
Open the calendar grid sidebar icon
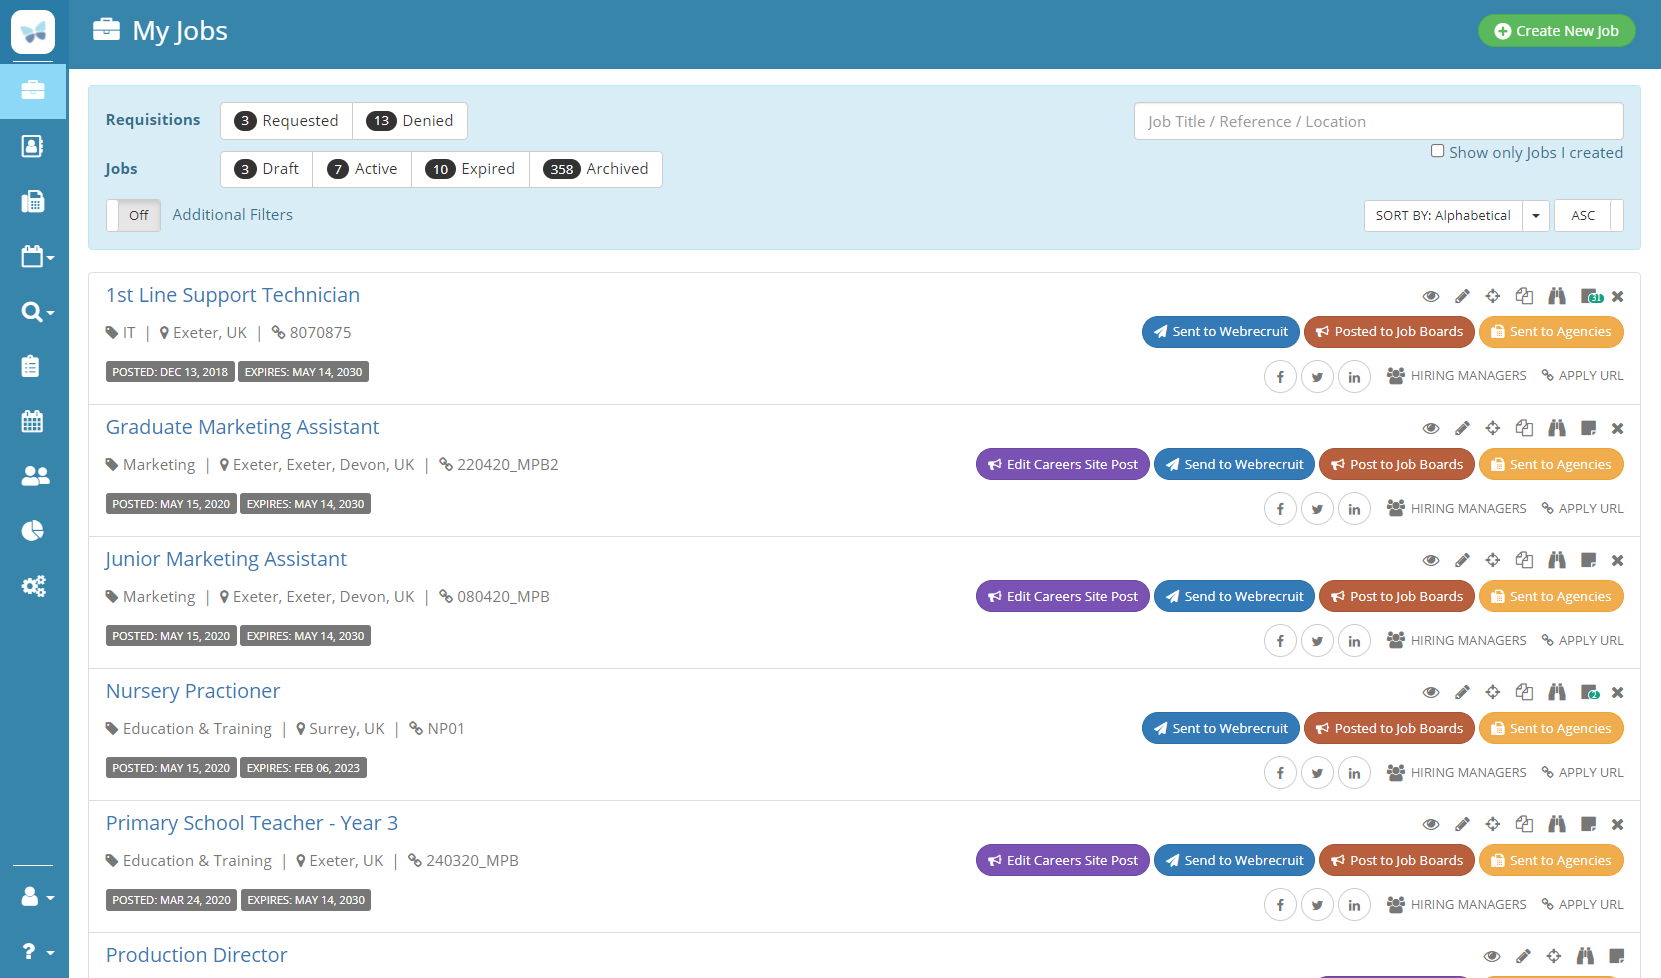[x=32, y=421]
